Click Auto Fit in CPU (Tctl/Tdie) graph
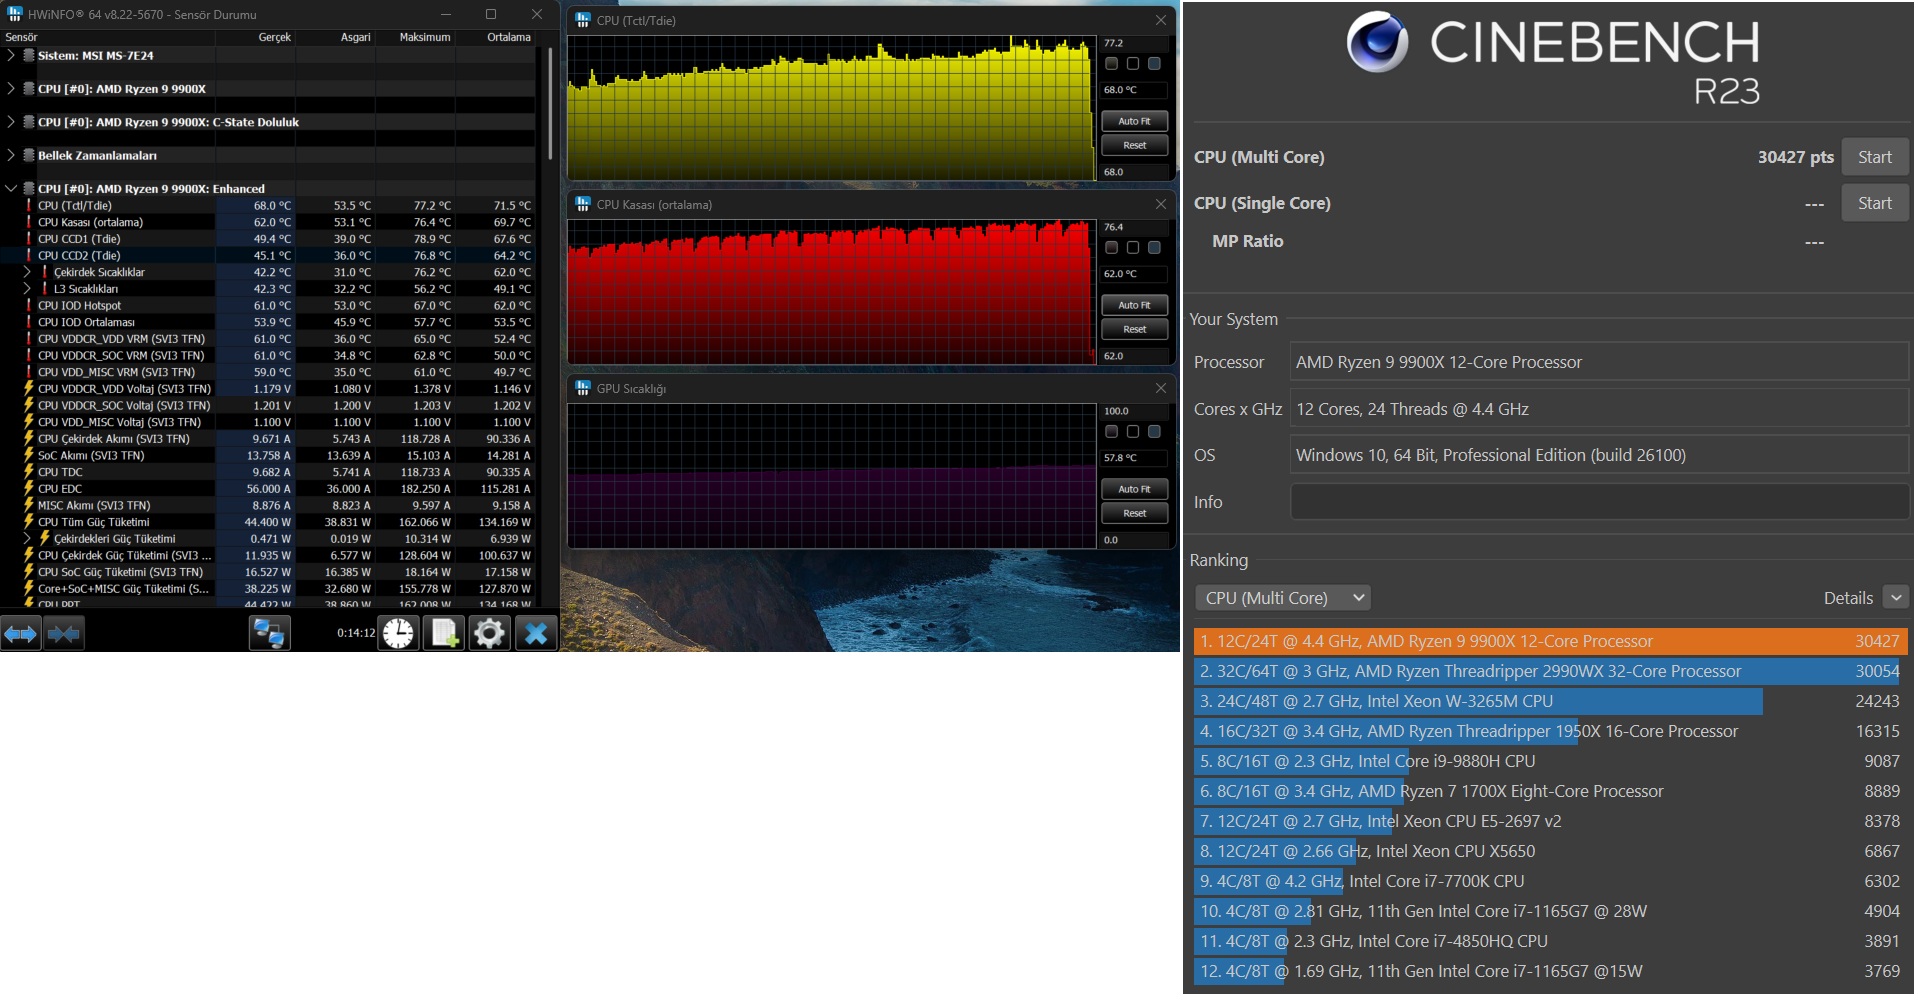Image resolution: width=1918 pixels, height=1000 pixels. [x=1134, y=121]
